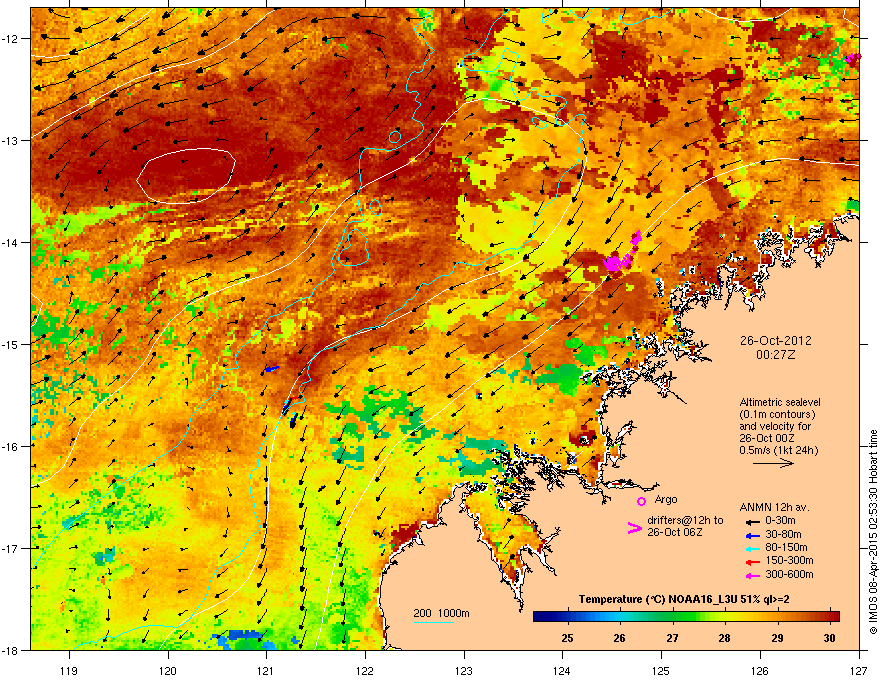Click the latitude axis label -14

click(x=11, y=242)
